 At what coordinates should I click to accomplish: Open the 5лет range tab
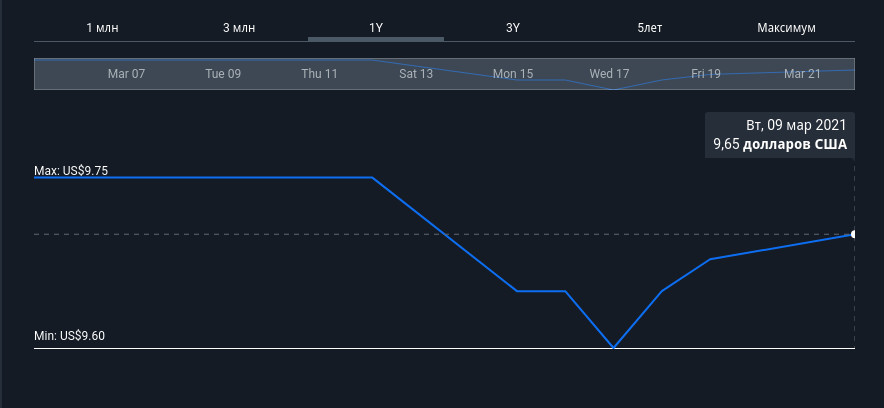[x=650, y=27]
